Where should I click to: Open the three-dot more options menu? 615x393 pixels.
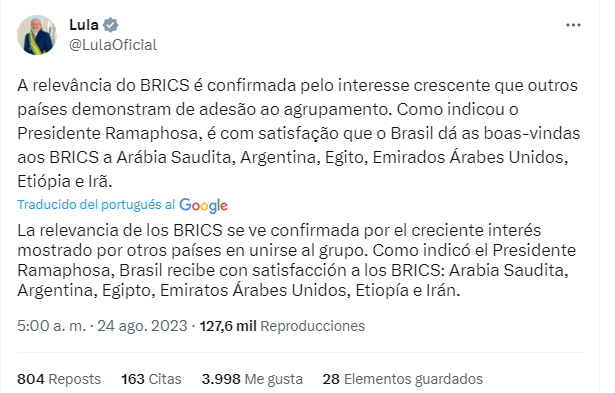(573, 25)
